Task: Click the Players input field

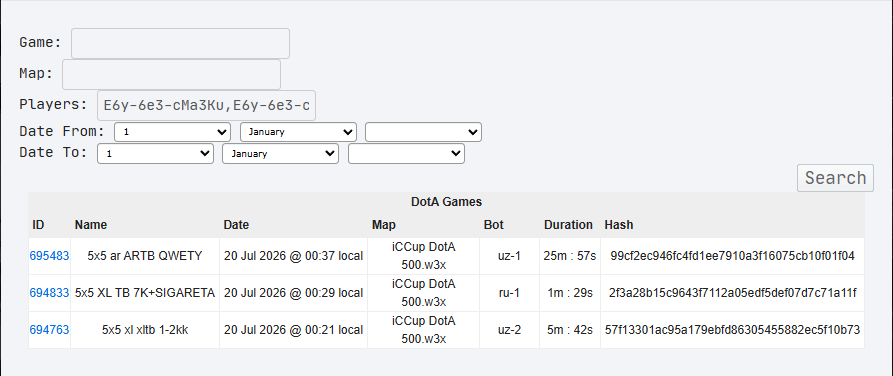Action: (x=206, y=105)
